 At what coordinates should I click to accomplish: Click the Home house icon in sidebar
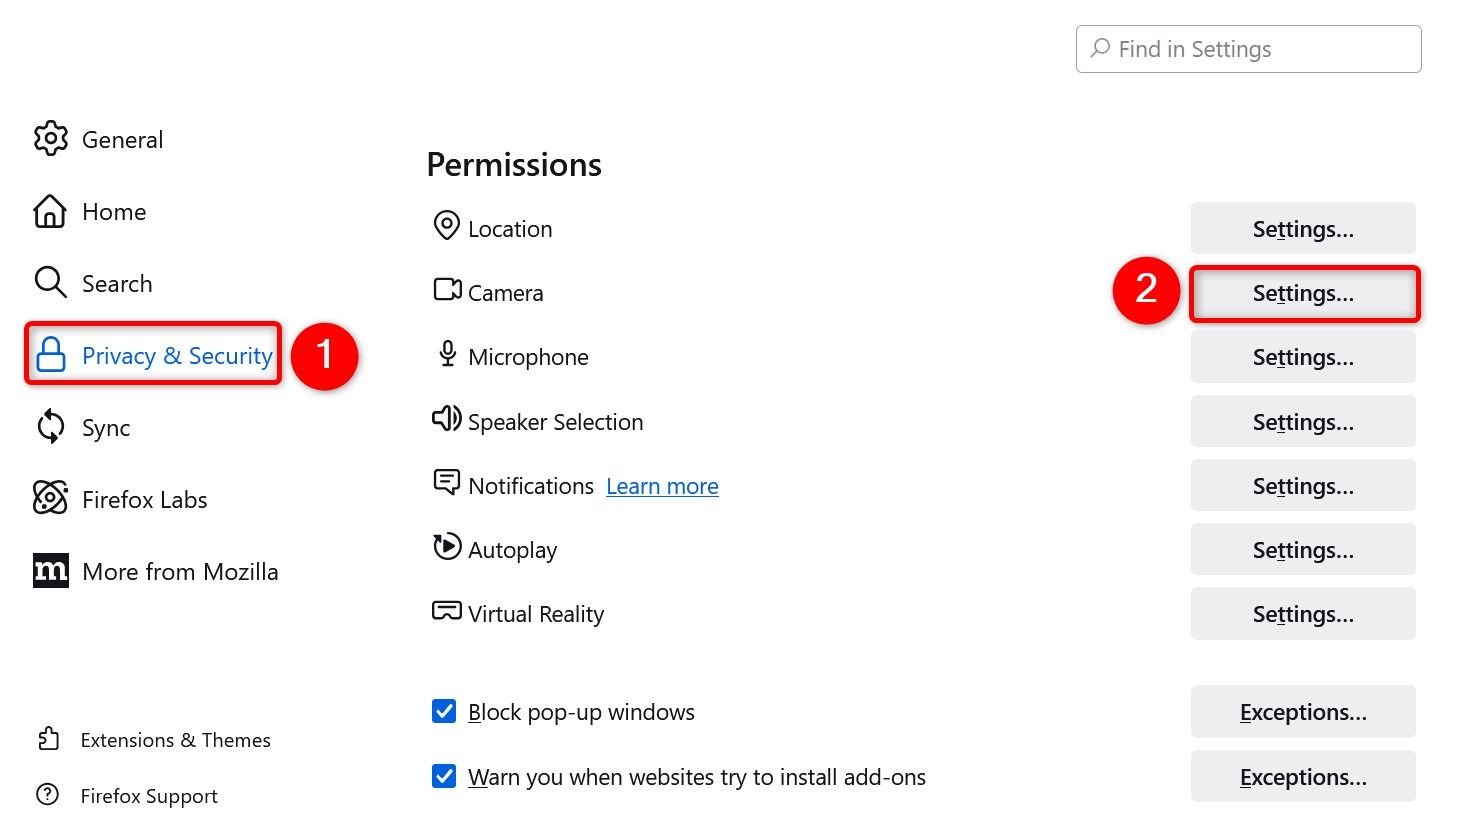pyautogui.click(x=50, y=211)
